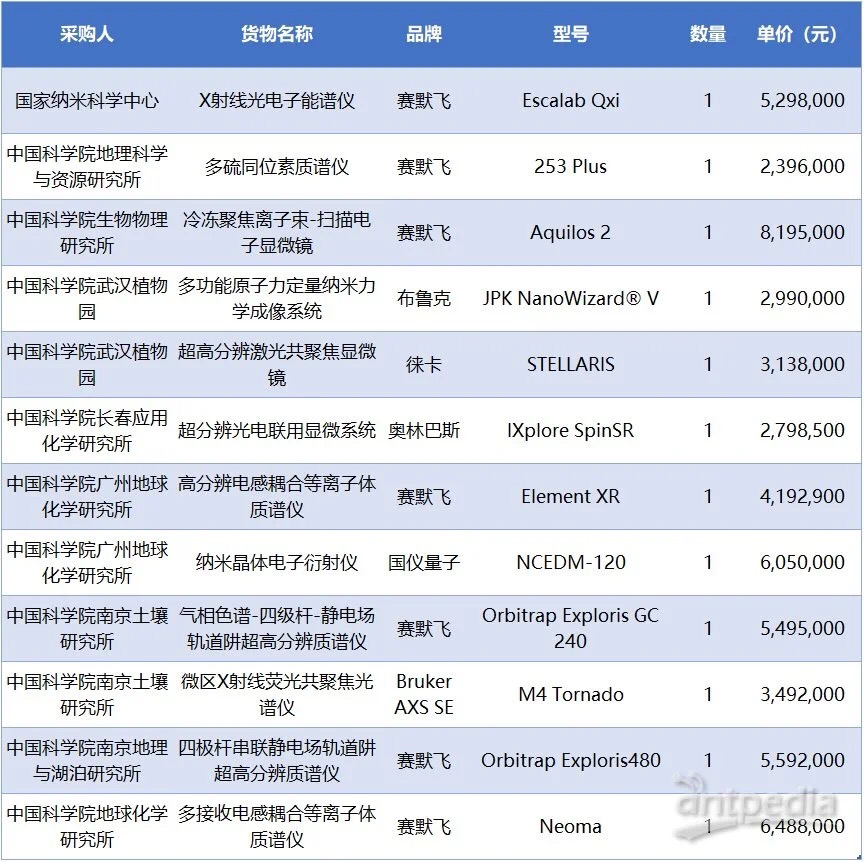Click the price 6,050,000
Screen dimensions: 864x862
802,562
